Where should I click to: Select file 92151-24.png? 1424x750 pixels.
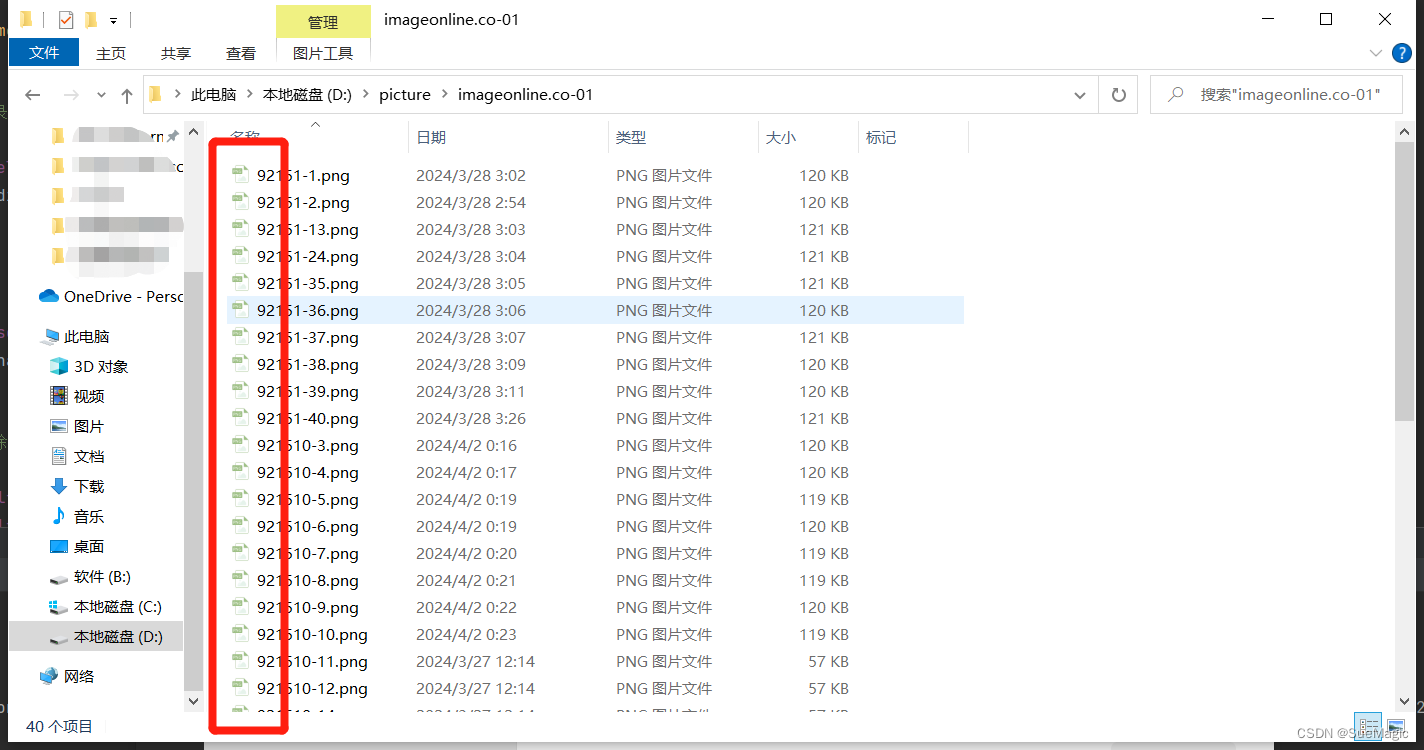pyautogui.click(x=307, y=257)
